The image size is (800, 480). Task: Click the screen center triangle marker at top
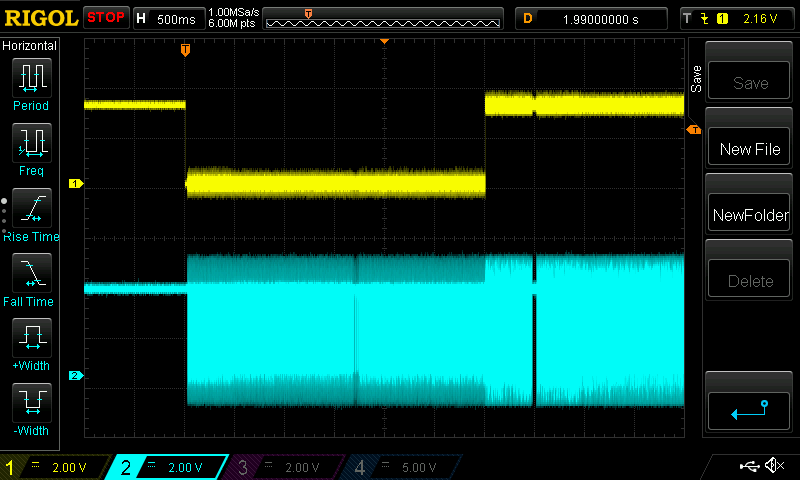tap(384, 41)
